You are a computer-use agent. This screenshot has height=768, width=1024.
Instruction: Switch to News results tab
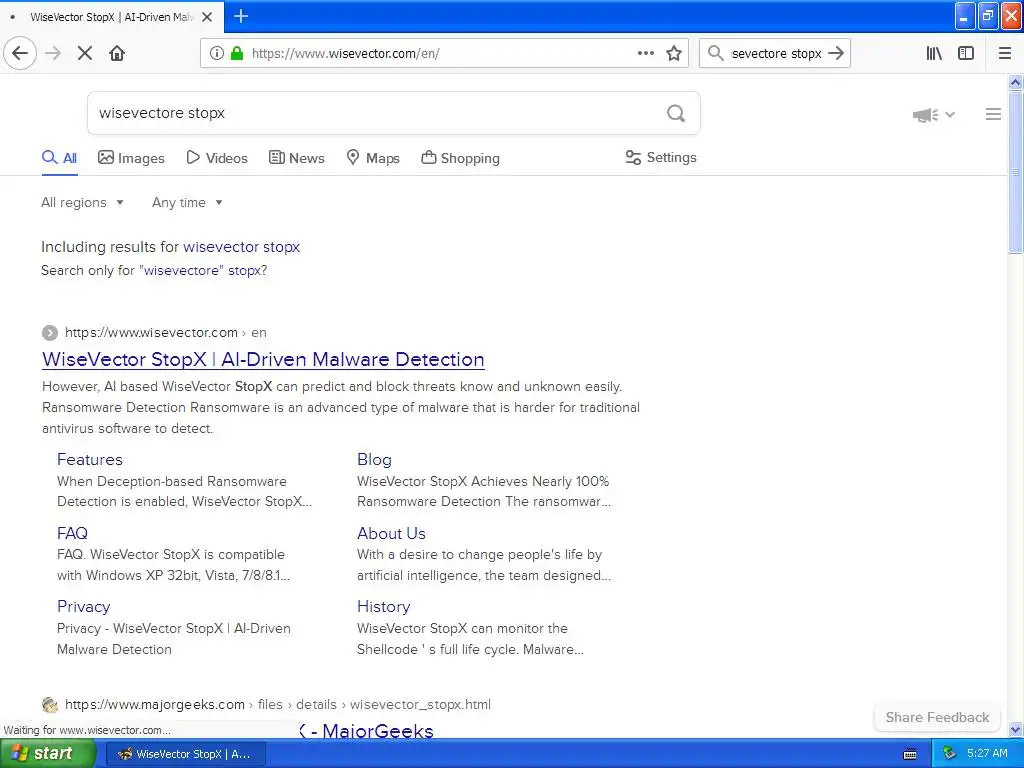click(296, 158)
